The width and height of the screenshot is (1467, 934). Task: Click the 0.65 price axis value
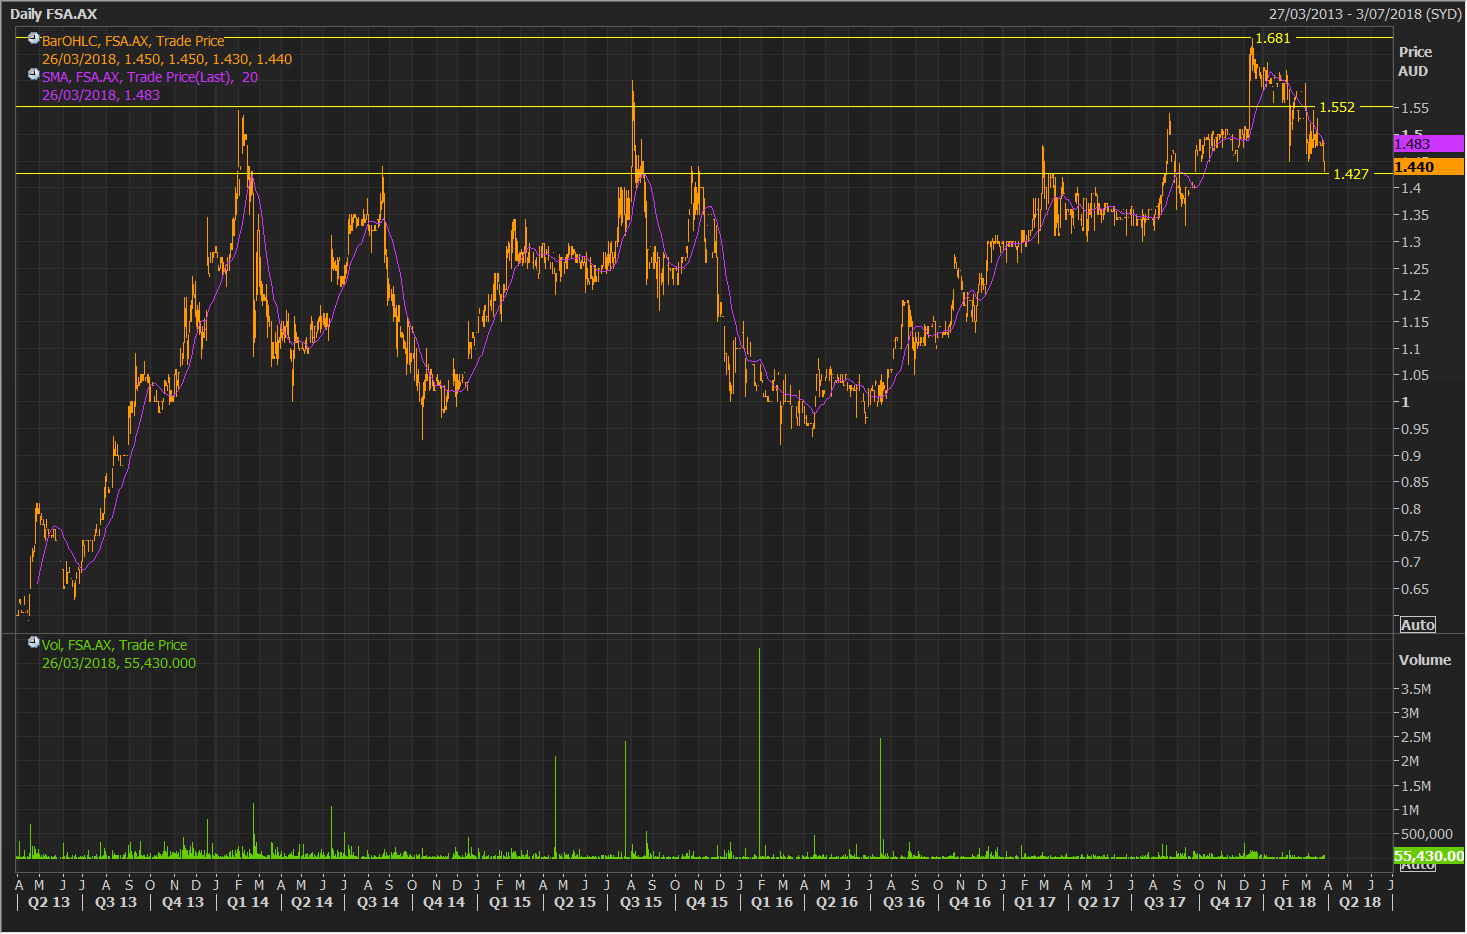[1415, 589]
